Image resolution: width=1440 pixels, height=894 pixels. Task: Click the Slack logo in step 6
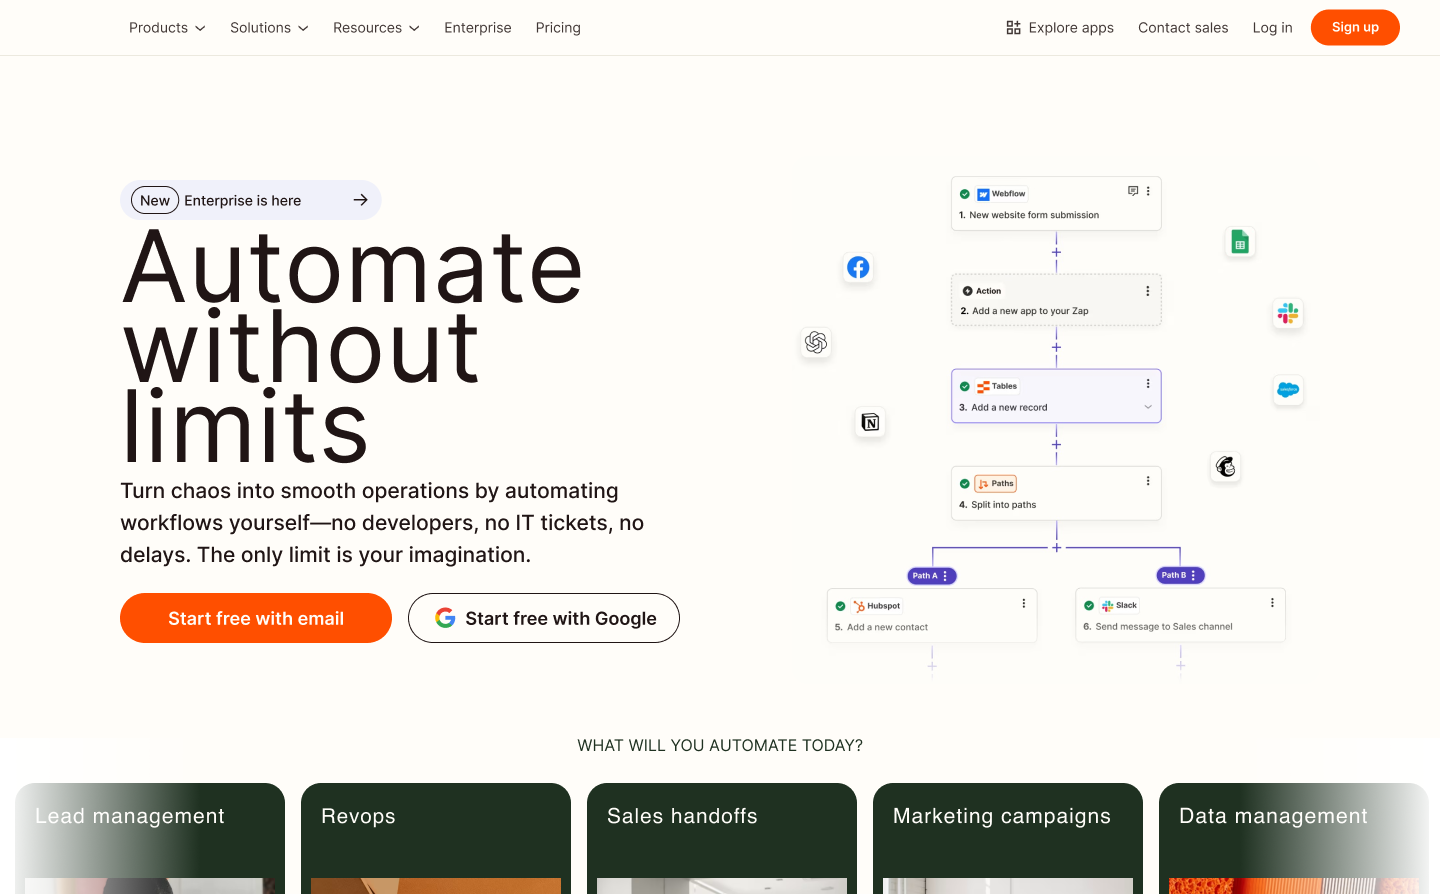click(1107, 606)
